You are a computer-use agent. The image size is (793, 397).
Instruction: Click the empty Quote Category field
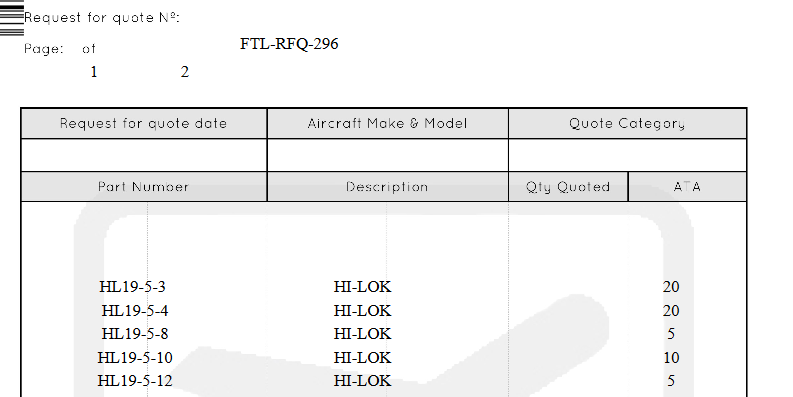[627, 155]
